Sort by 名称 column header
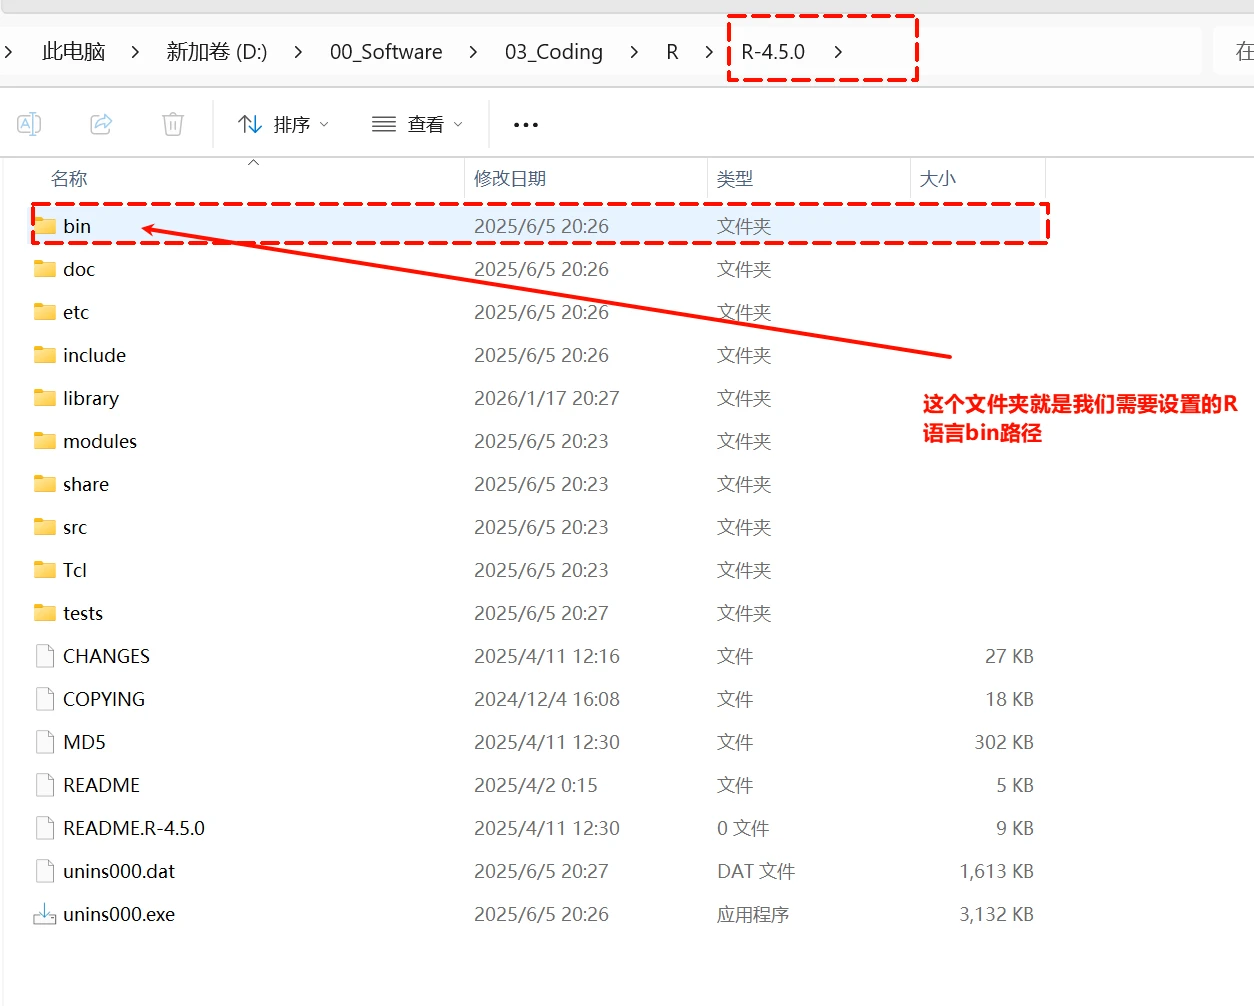This screenshot has width=1254, height=1006. 70,179
